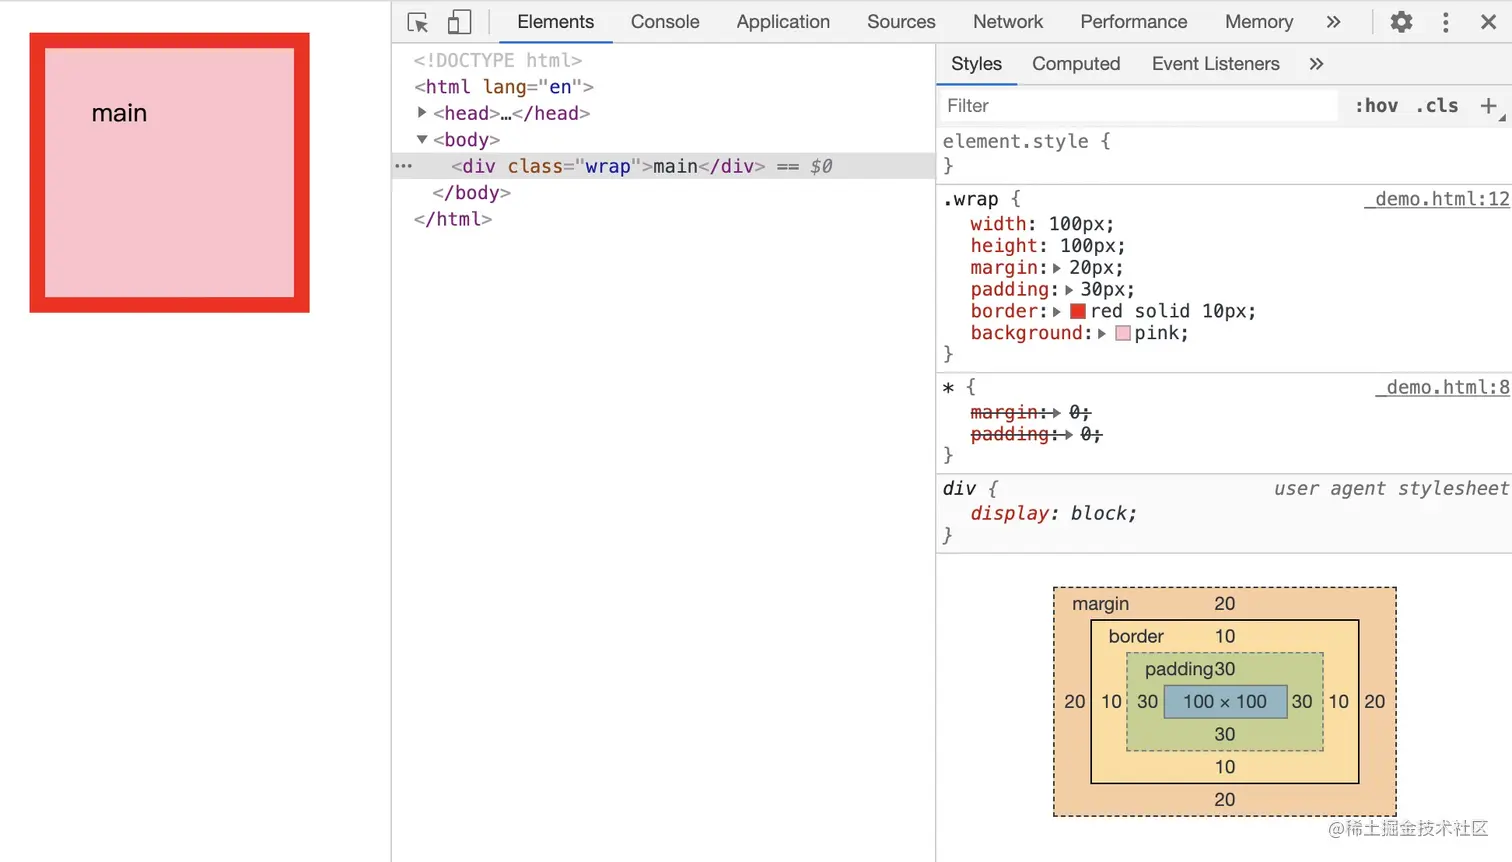Activate the inspect element picker icon

[x=418, y=22]
